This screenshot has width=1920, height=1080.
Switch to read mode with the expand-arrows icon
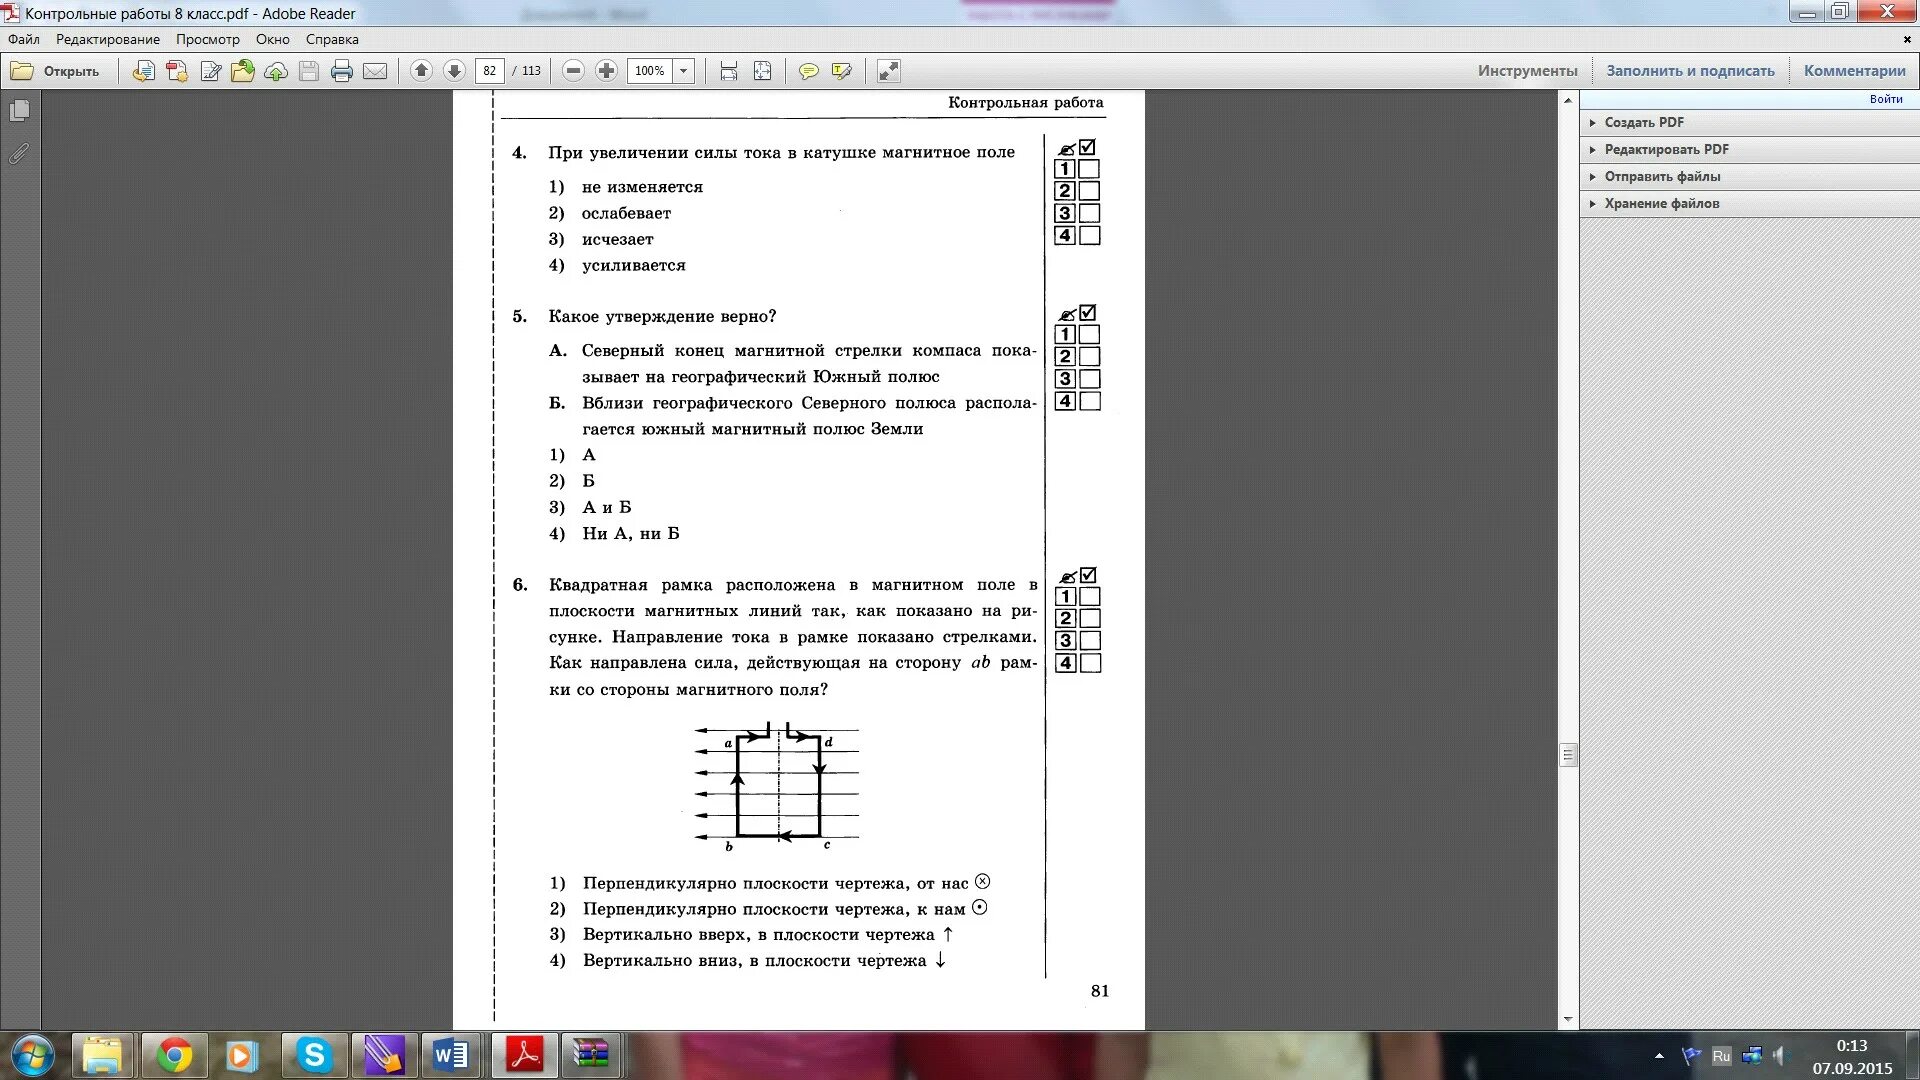coord(888,71)
